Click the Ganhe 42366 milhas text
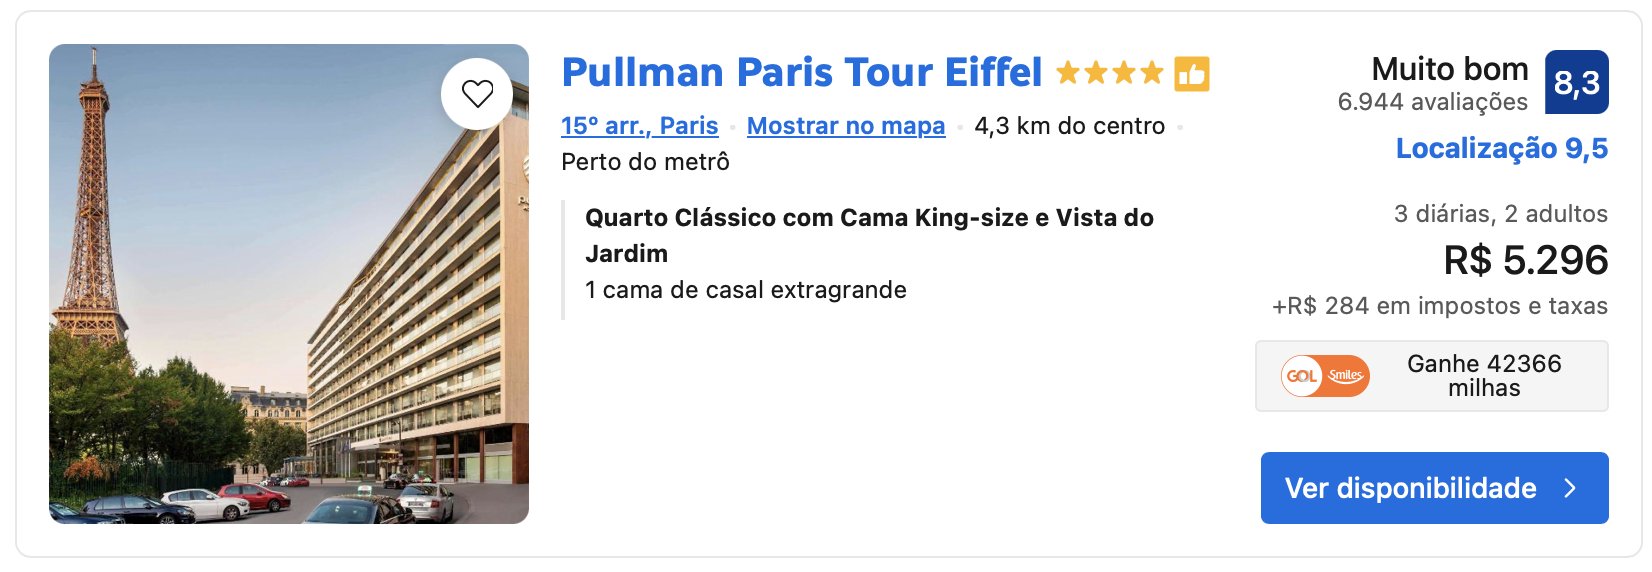The image size is (1652, 572). pos(1484,376)
